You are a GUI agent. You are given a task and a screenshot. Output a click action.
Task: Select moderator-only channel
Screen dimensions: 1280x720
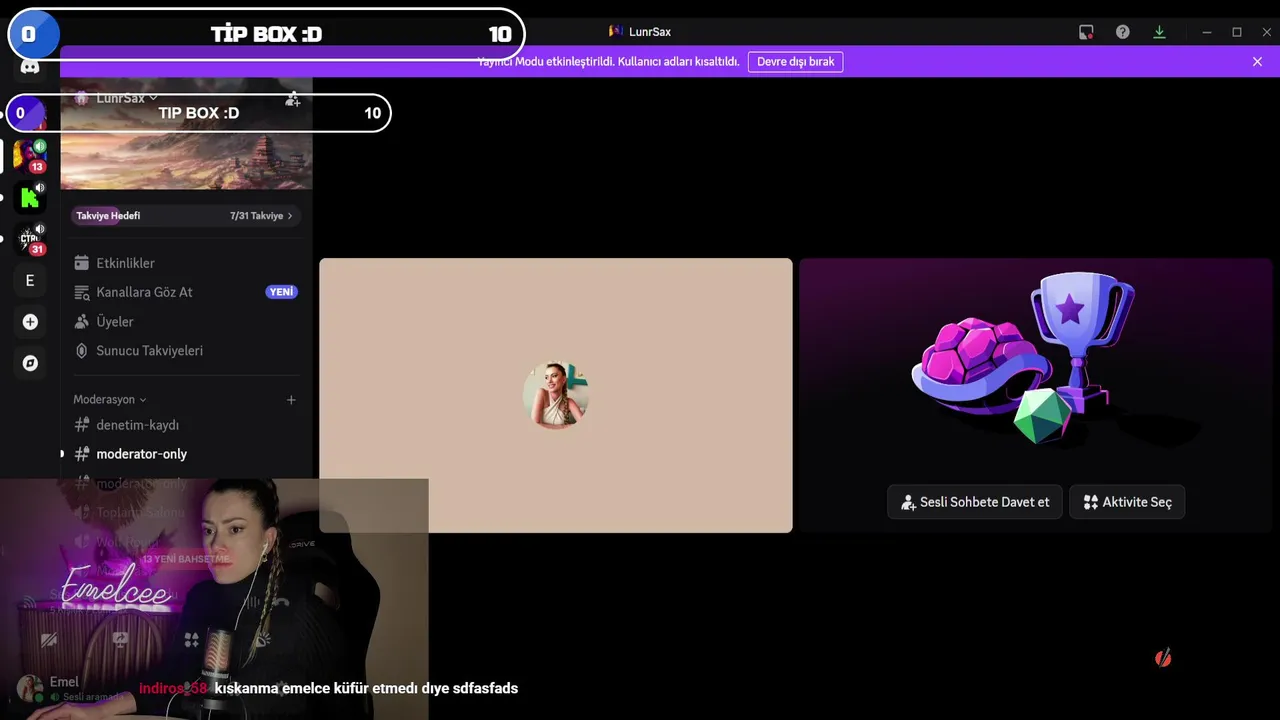tap(186, 454)
